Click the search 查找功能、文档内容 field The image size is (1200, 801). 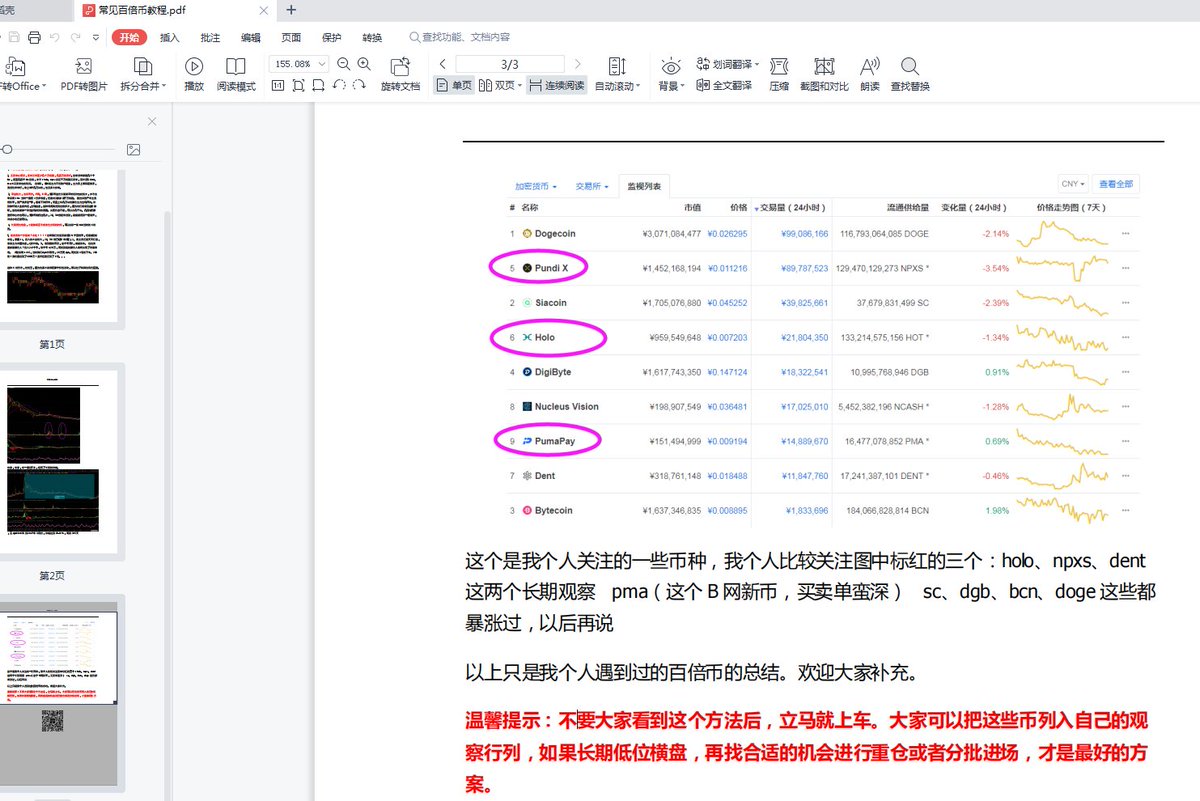point(460,37)
